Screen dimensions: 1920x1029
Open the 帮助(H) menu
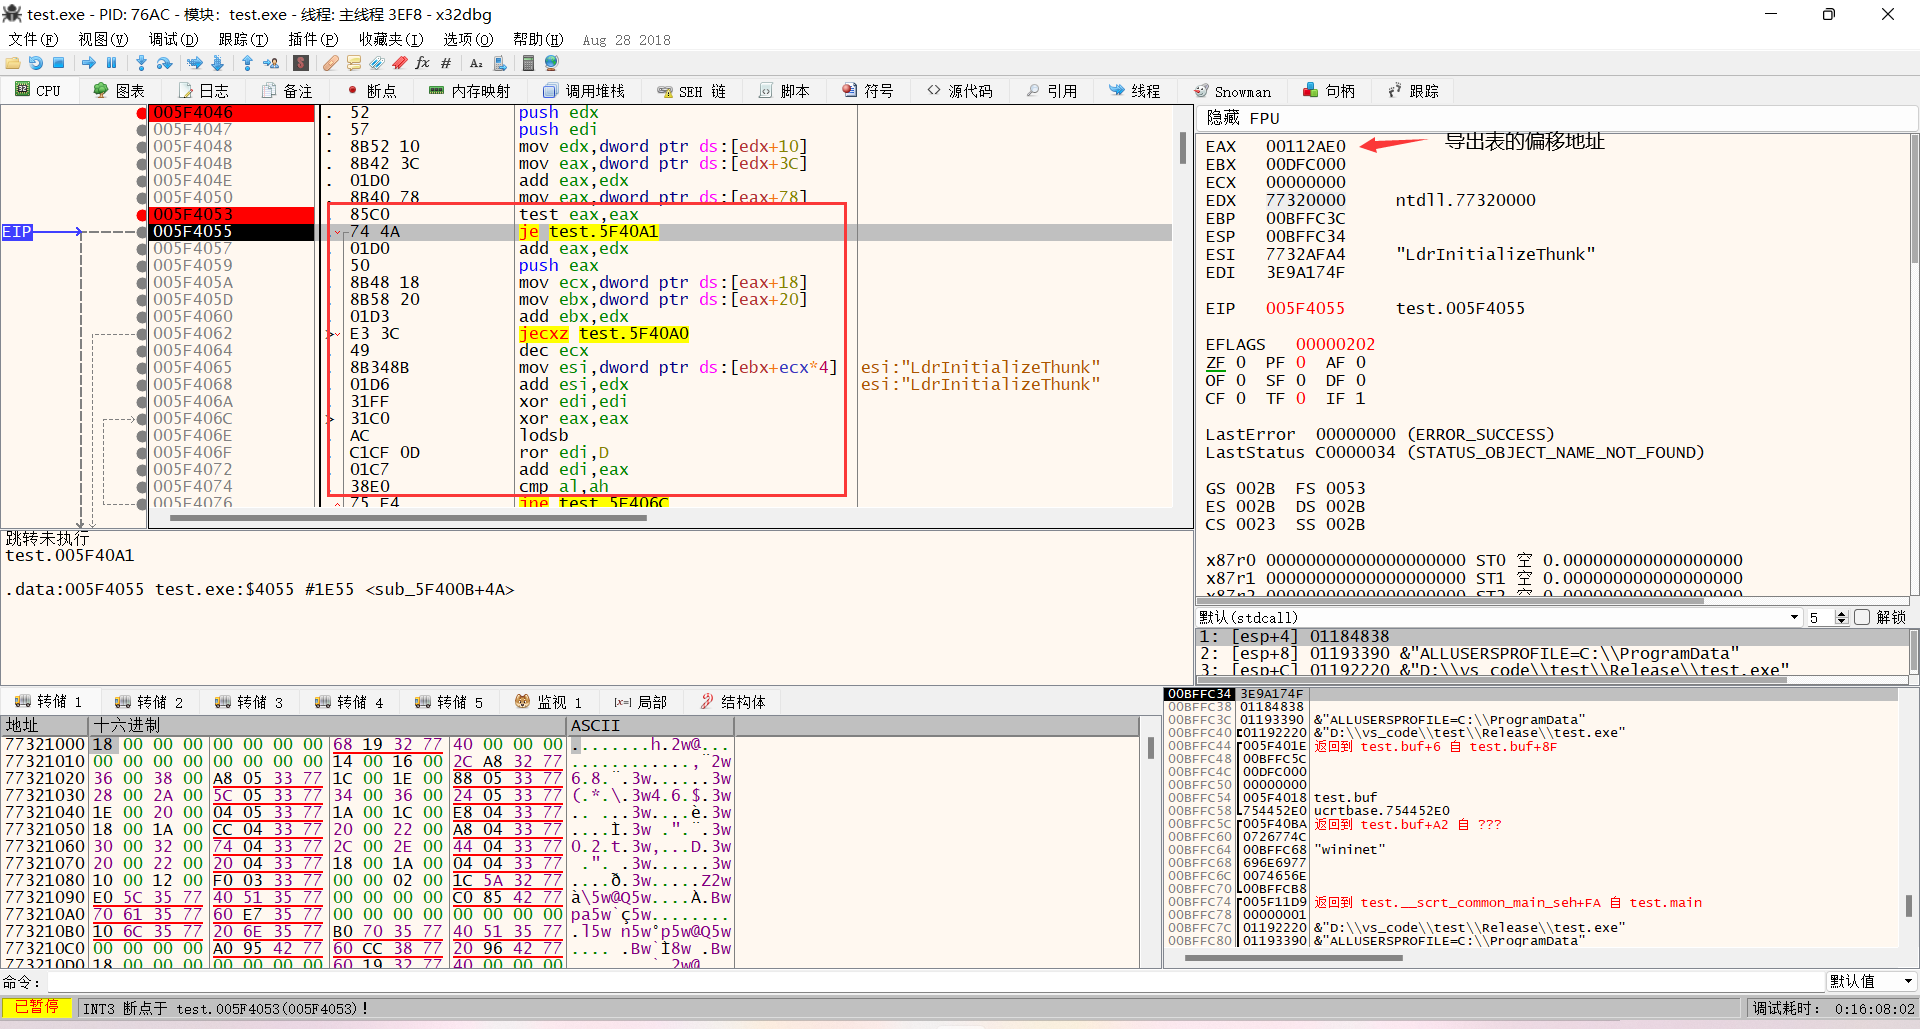click(538, 39)
